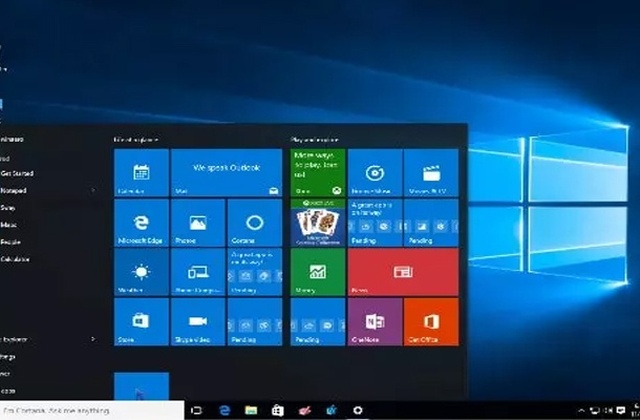This screenshot has height=420, width=640.
Task: Show hidden tray icons chevron
Action: [x=581, y=410]
